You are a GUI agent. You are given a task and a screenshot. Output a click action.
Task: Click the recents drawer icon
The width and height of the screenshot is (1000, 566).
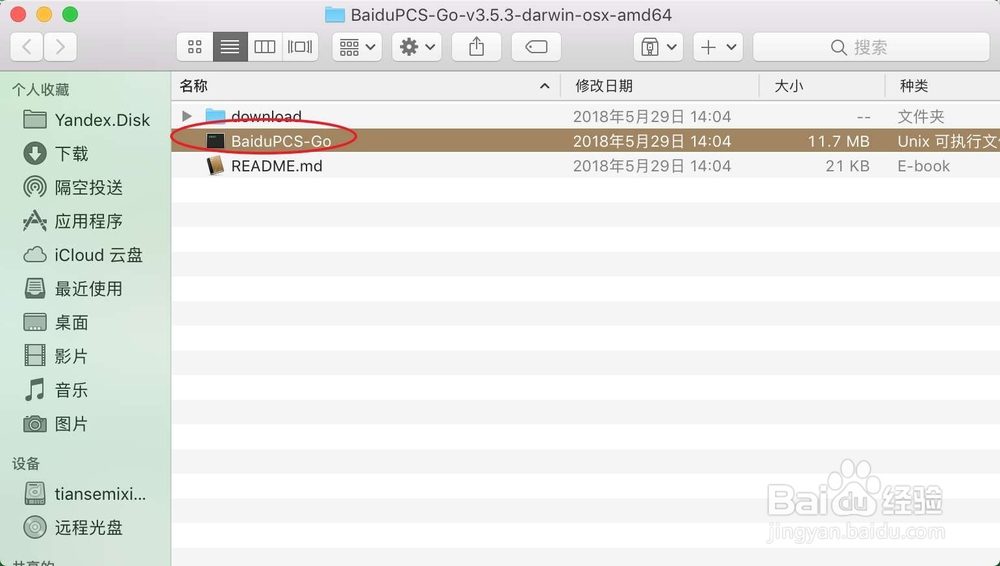[34, 288]
